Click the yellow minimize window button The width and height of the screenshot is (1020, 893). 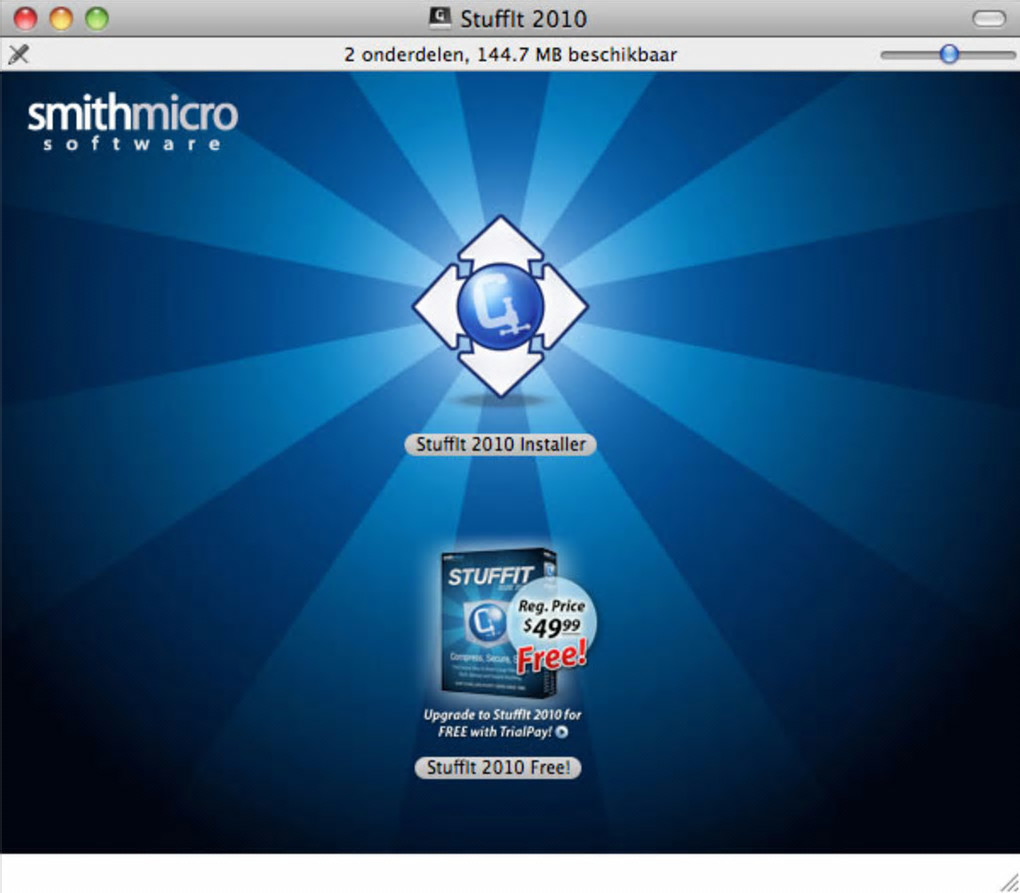click(61, 19)
